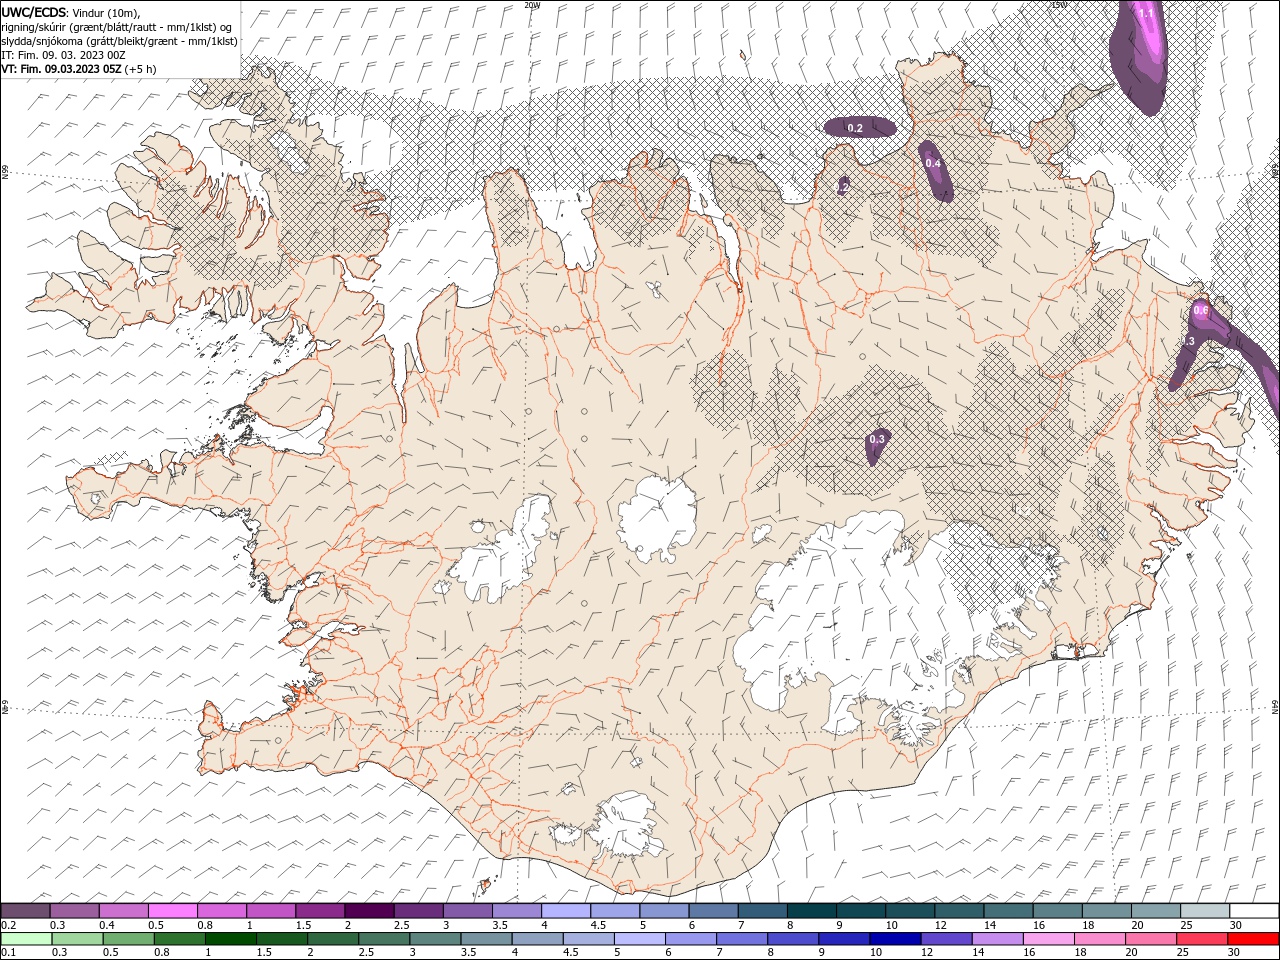Click the 20W longitude label at the top
Image resolution: width=1280 pixels, height=960 pixels.
pyautogui.click(x=533, y=5)
